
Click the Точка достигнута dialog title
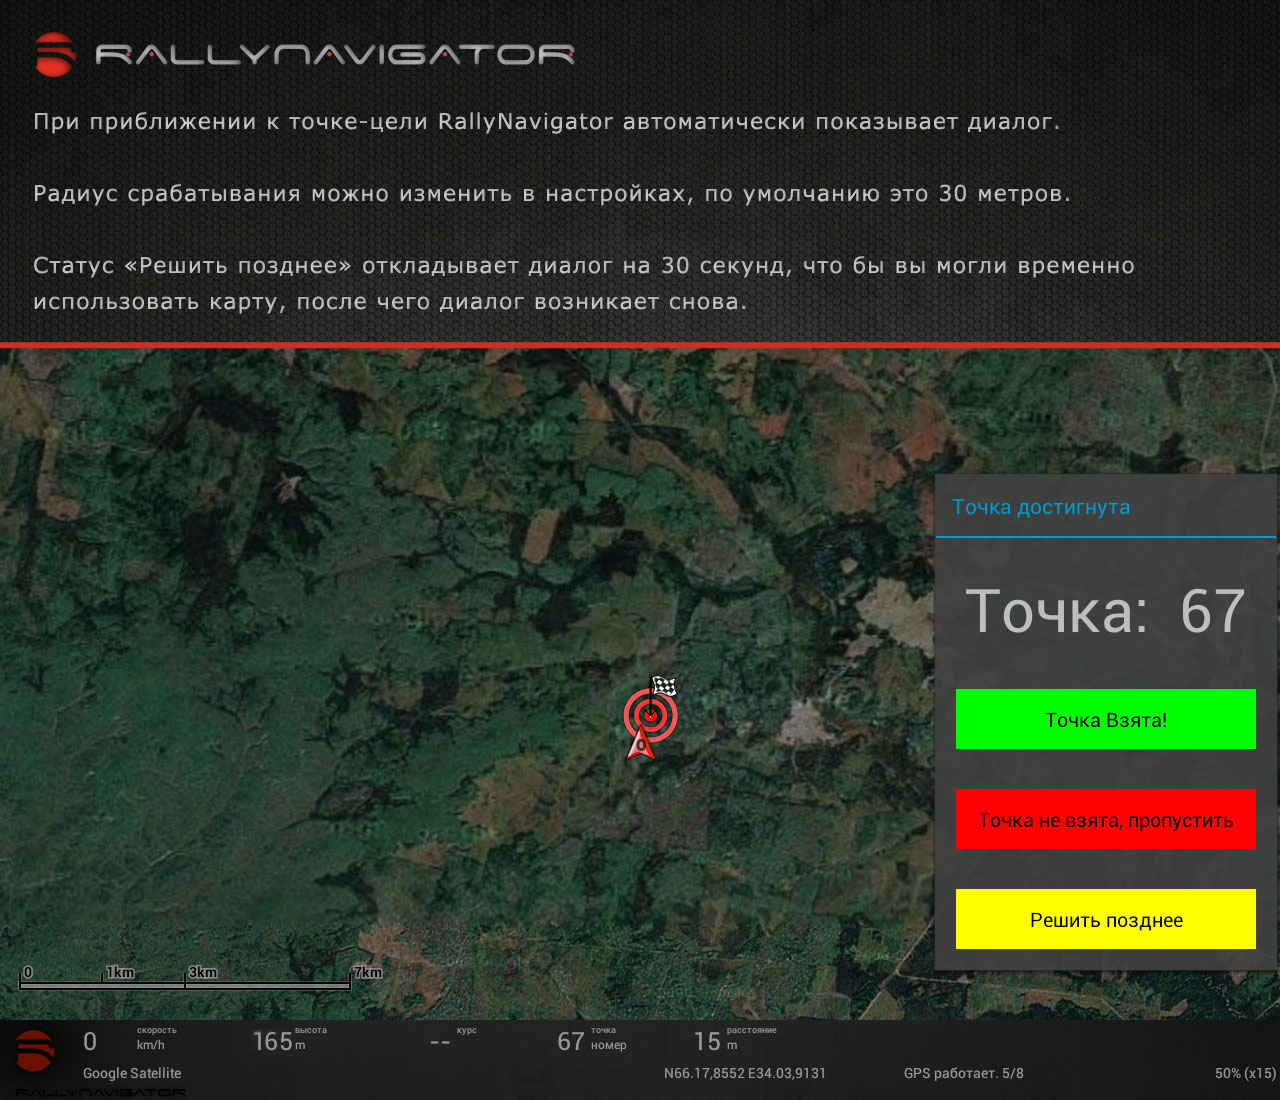point(1041,507)
